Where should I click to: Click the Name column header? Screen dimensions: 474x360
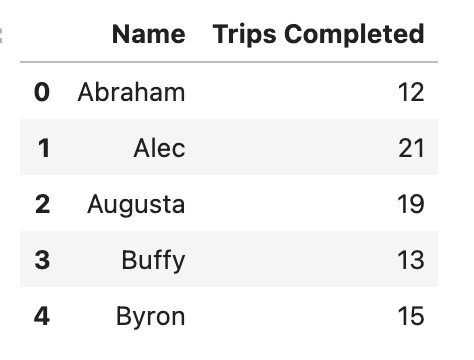[x=149, y=34]
